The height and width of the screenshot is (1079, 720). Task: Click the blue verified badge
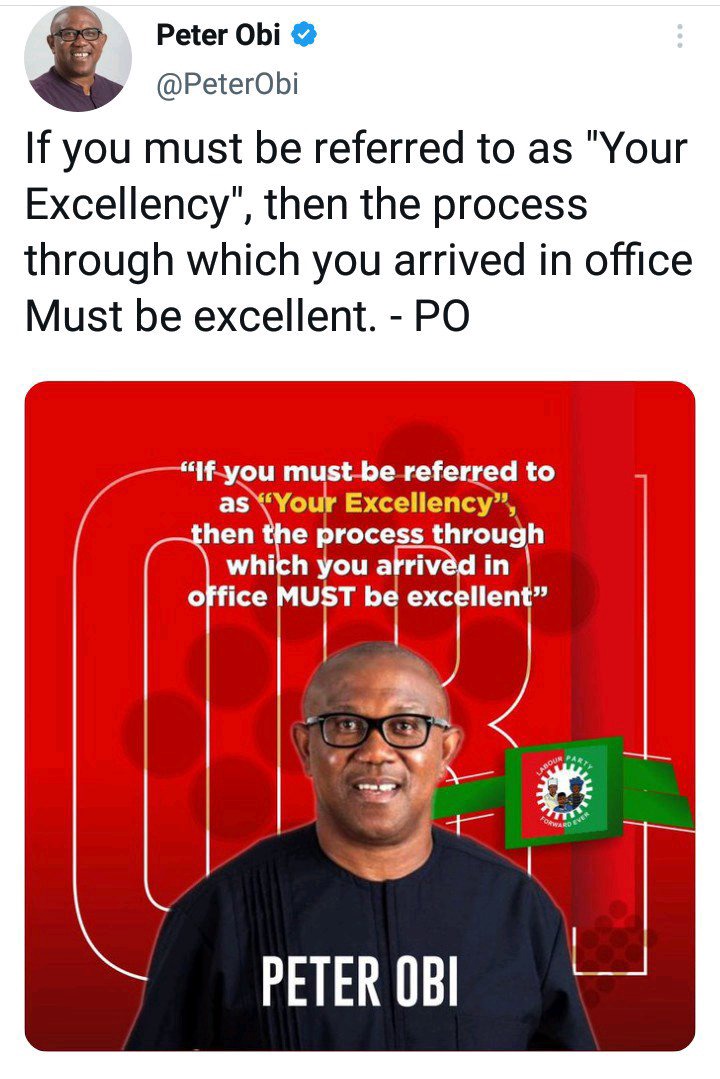point(304,34)
